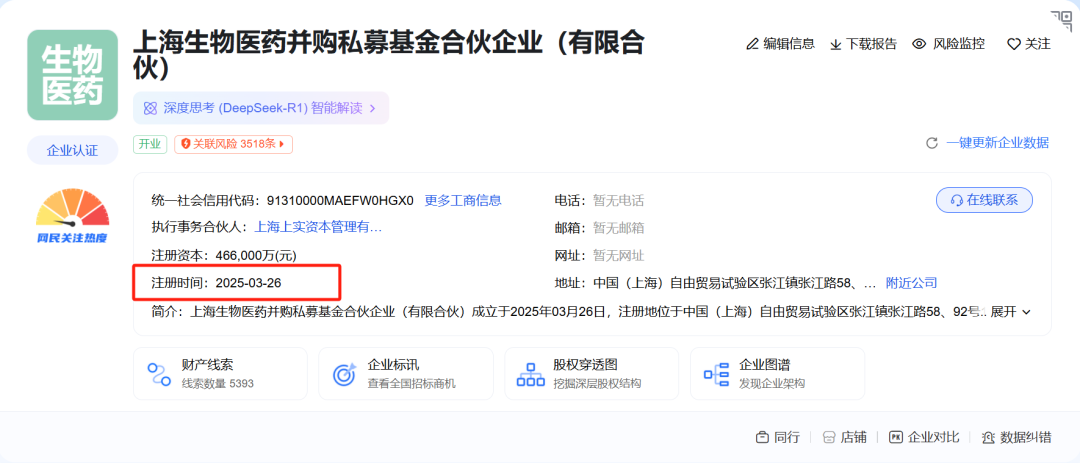Click 一键更新企业数据 link
Screen dimensions: 1080x463
coord(997,143)
